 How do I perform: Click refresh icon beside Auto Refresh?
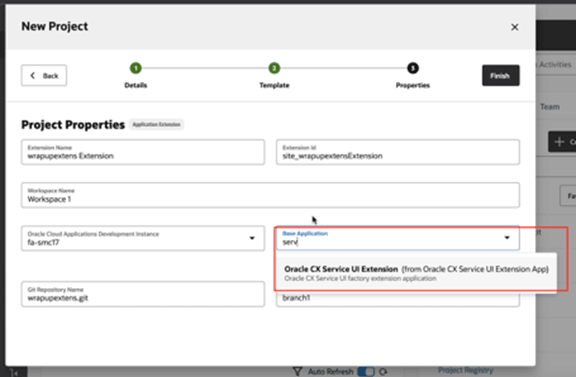coord(383,372)
